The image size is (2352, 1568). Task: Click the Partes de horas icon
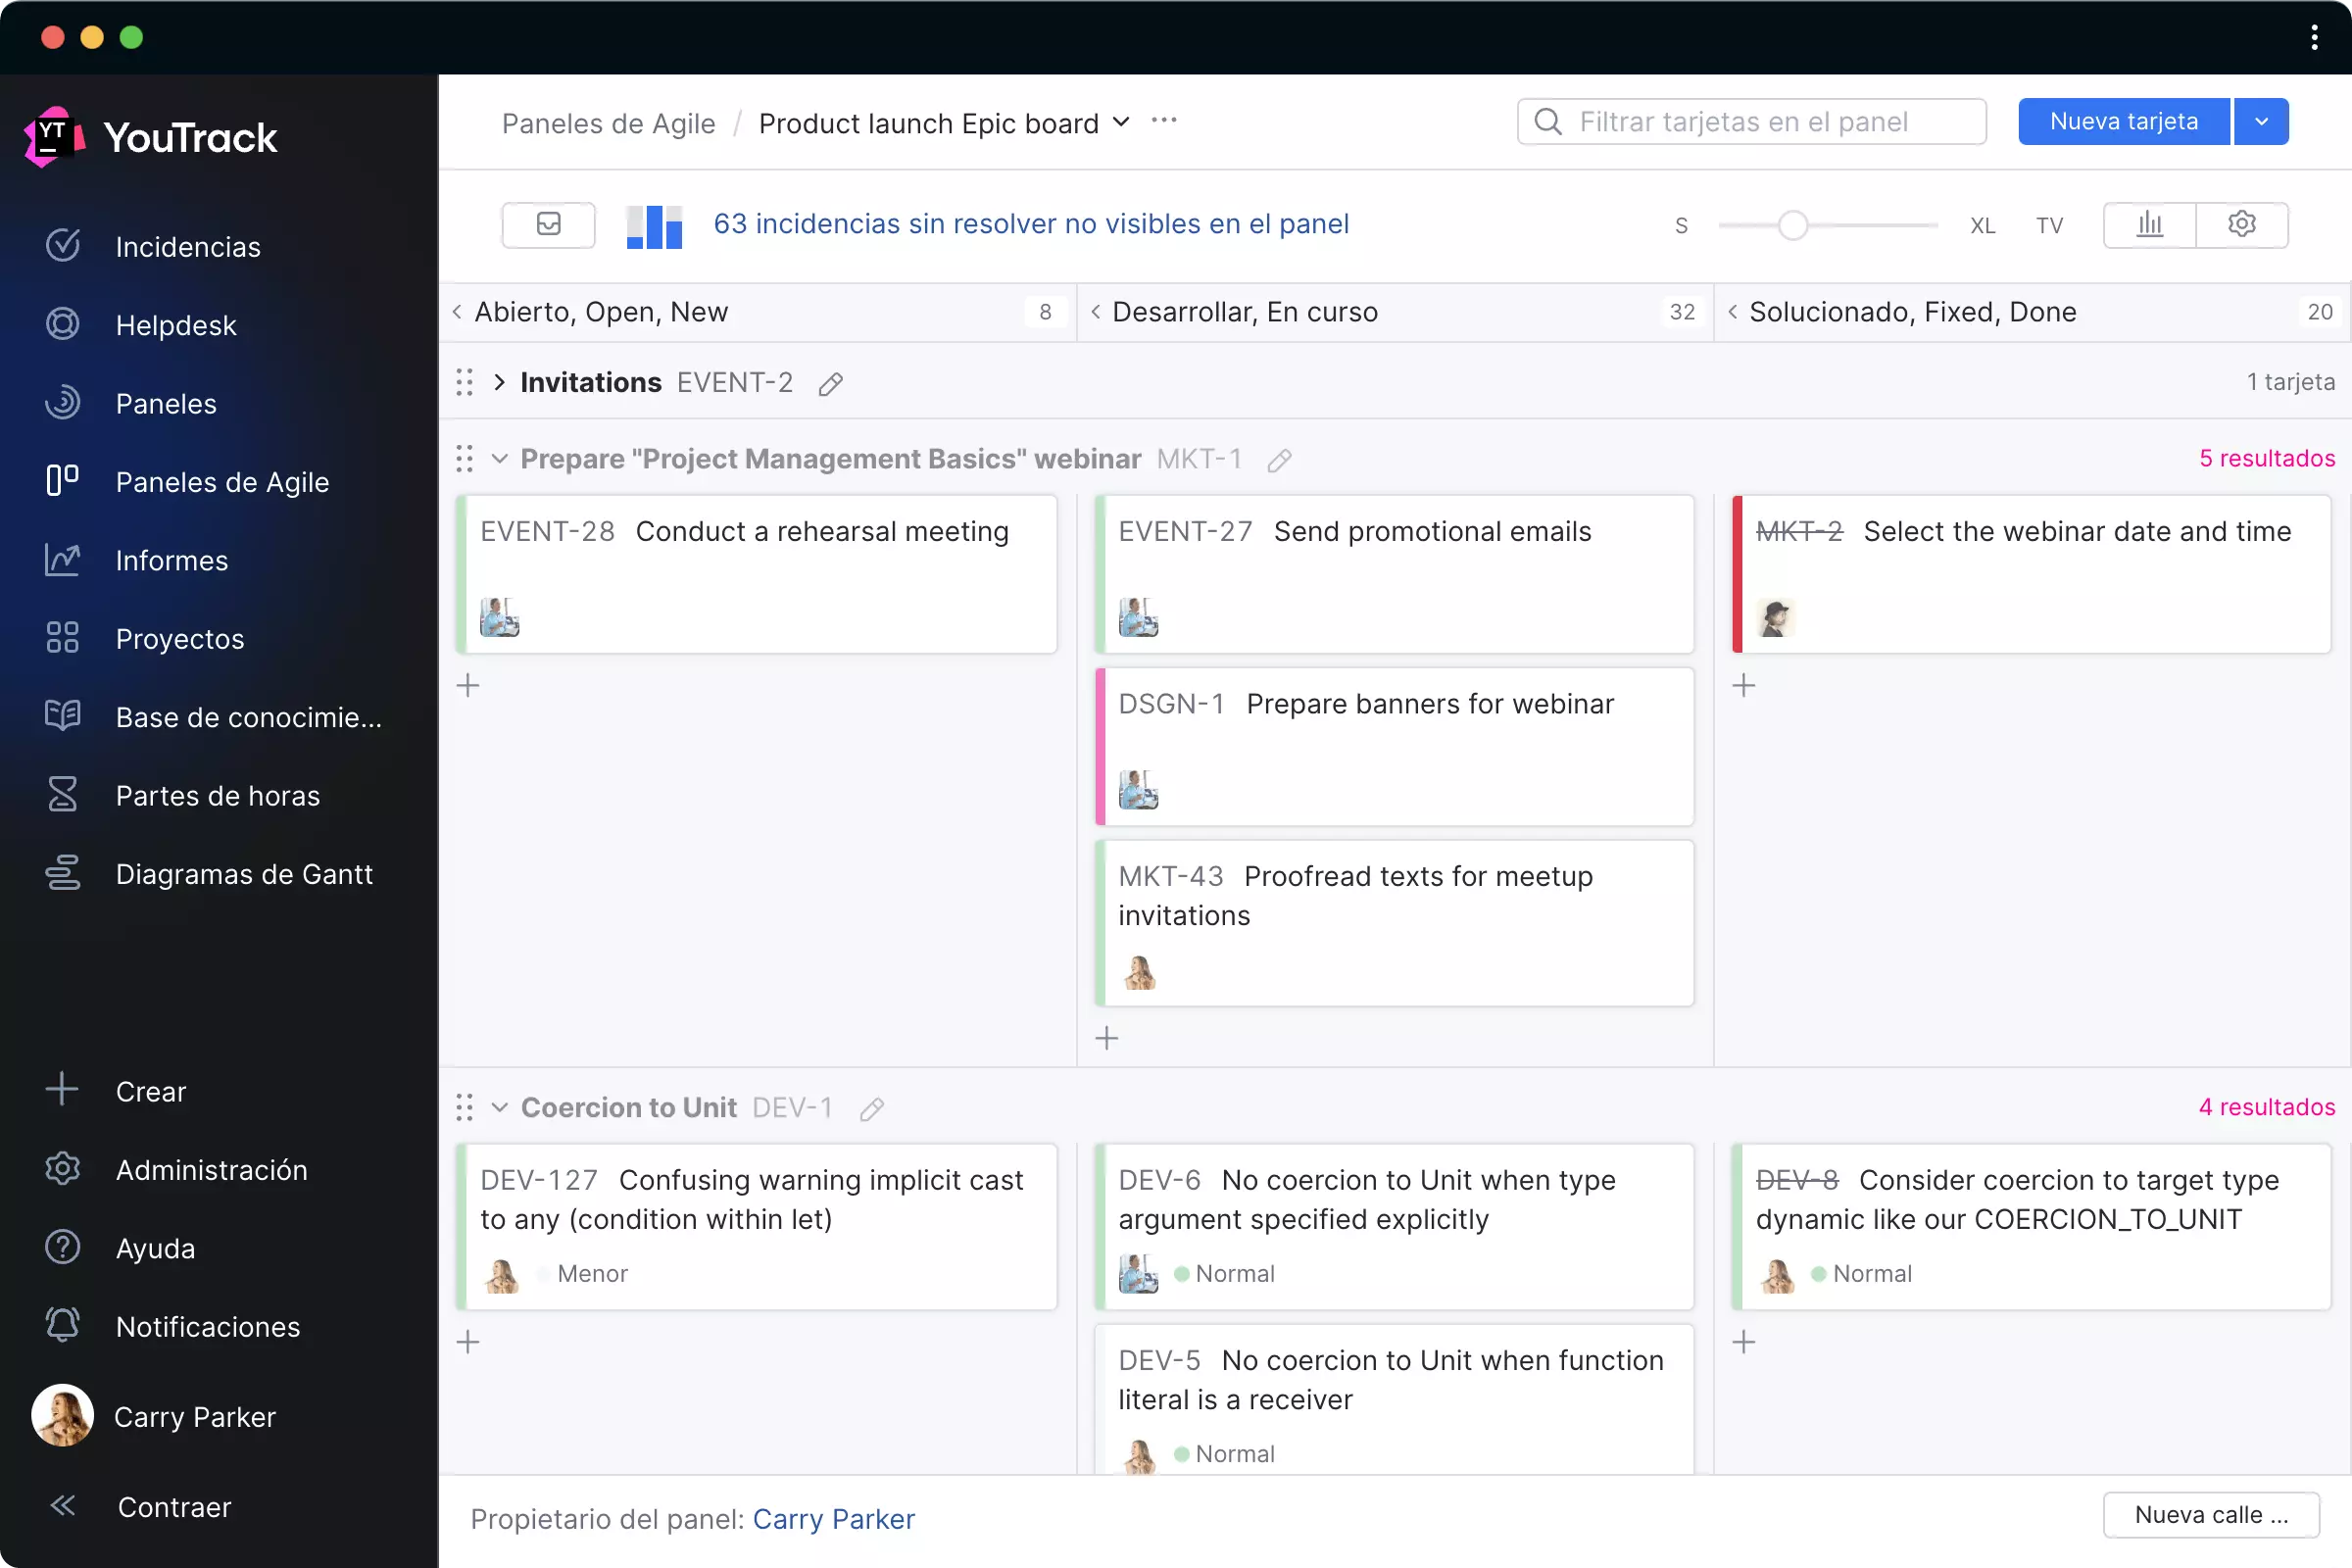61,795
